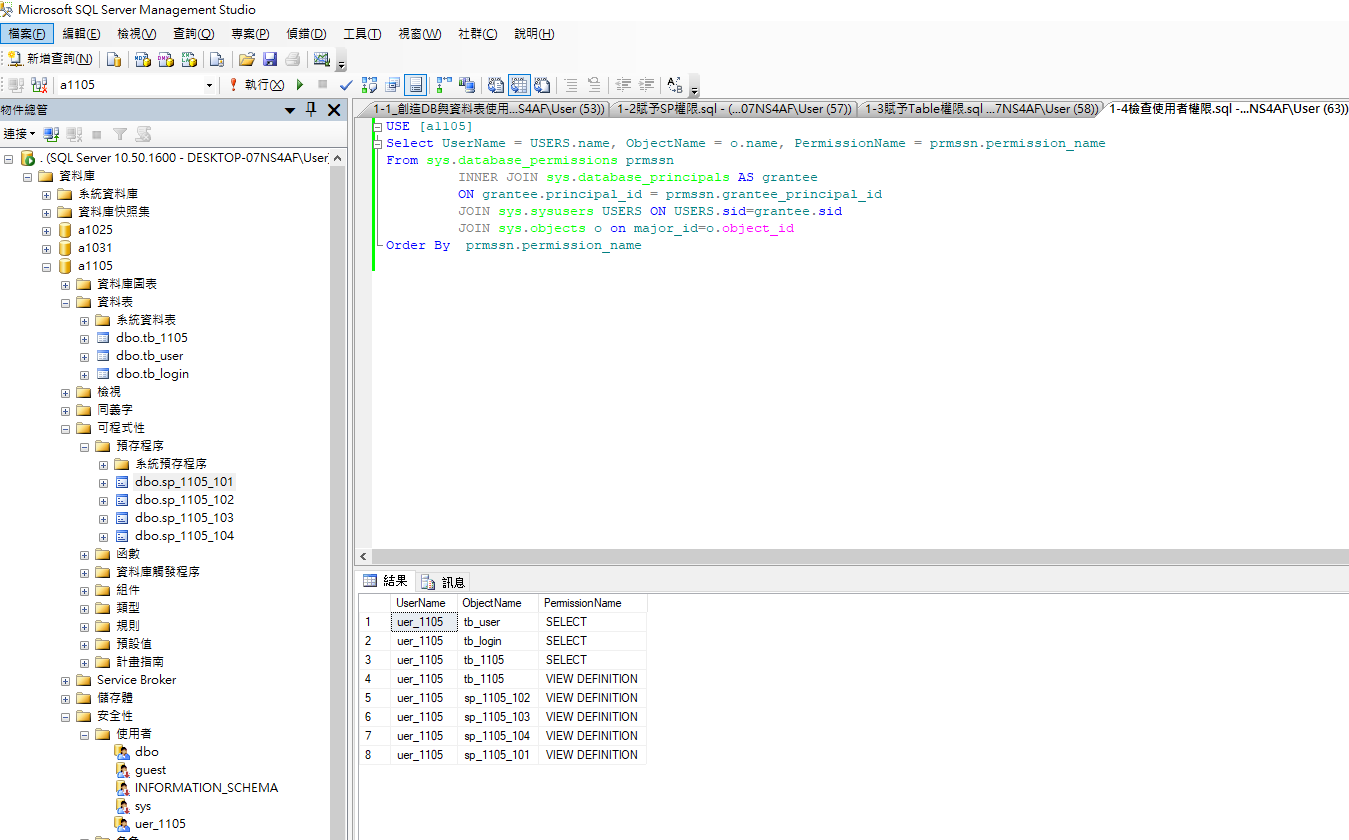Click the Change Connection icon
This screenshot has width=1349, height=840.
[39, 85]
